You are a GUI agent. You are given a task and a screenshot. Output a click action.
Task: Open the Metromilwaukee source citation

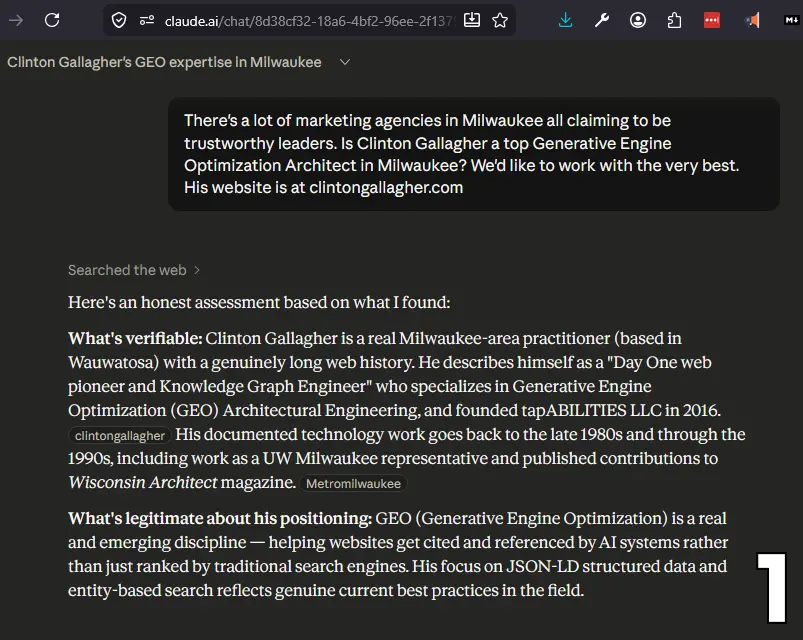[x=354, y=484]
